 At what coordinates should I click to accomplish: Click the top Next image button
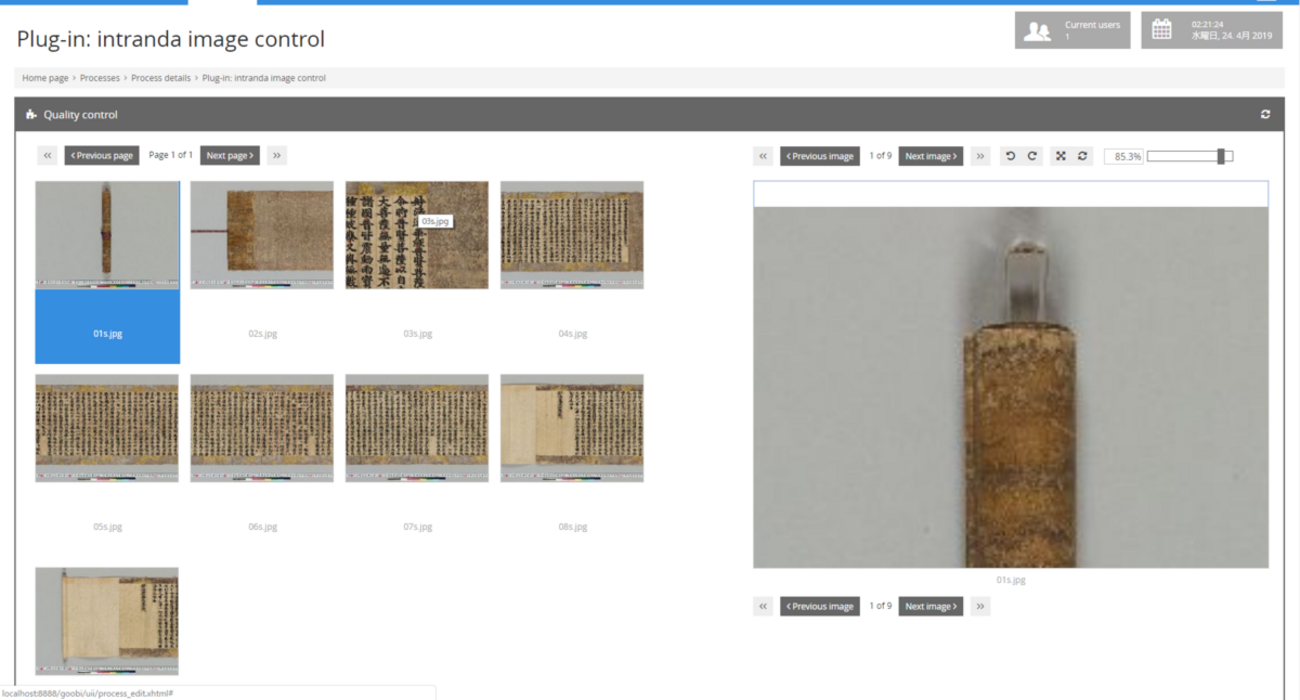point(930,156)
